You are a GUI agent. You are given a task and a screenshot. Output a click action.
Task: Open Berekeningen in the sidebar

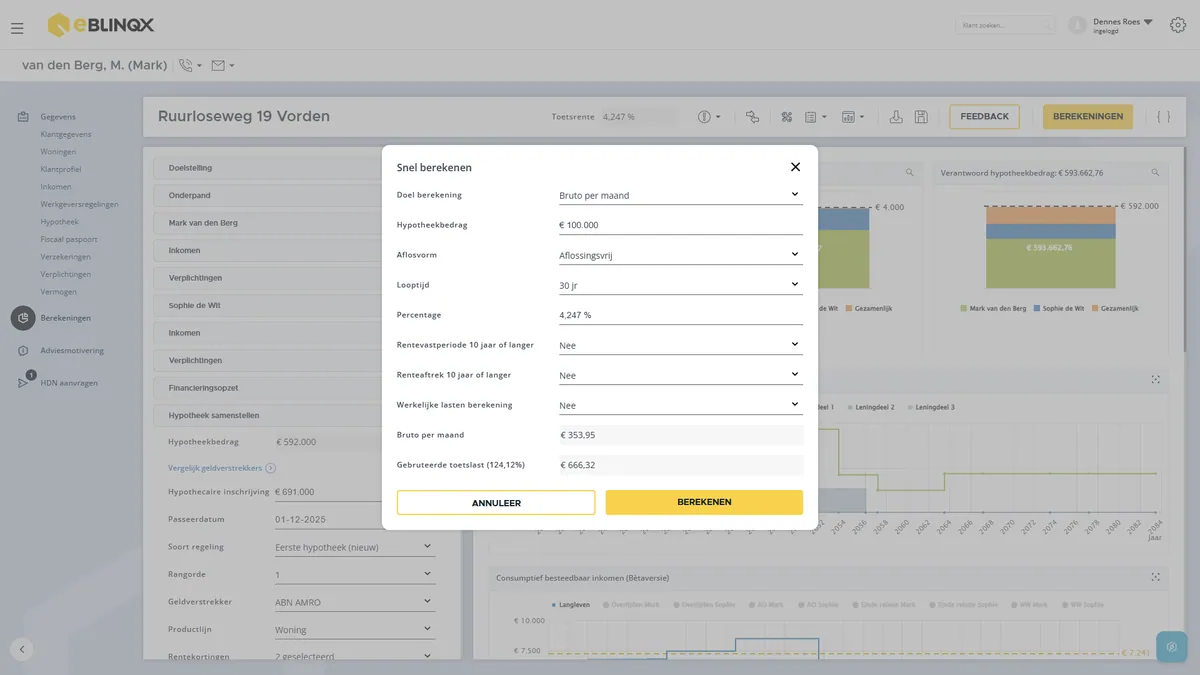tap(65, 318)
